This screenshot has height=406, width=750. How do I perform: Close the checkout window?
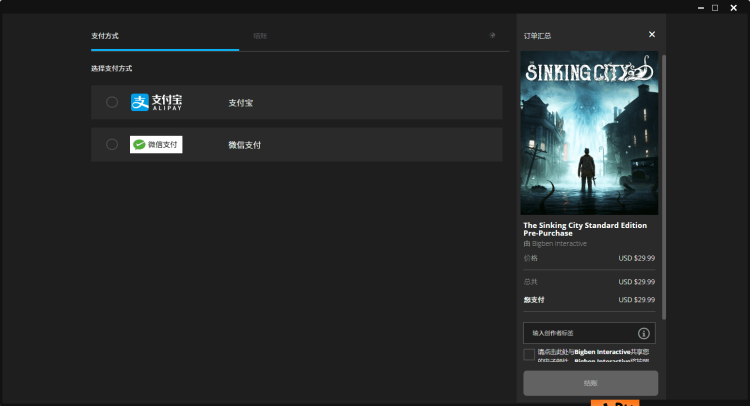pos(733,8)
